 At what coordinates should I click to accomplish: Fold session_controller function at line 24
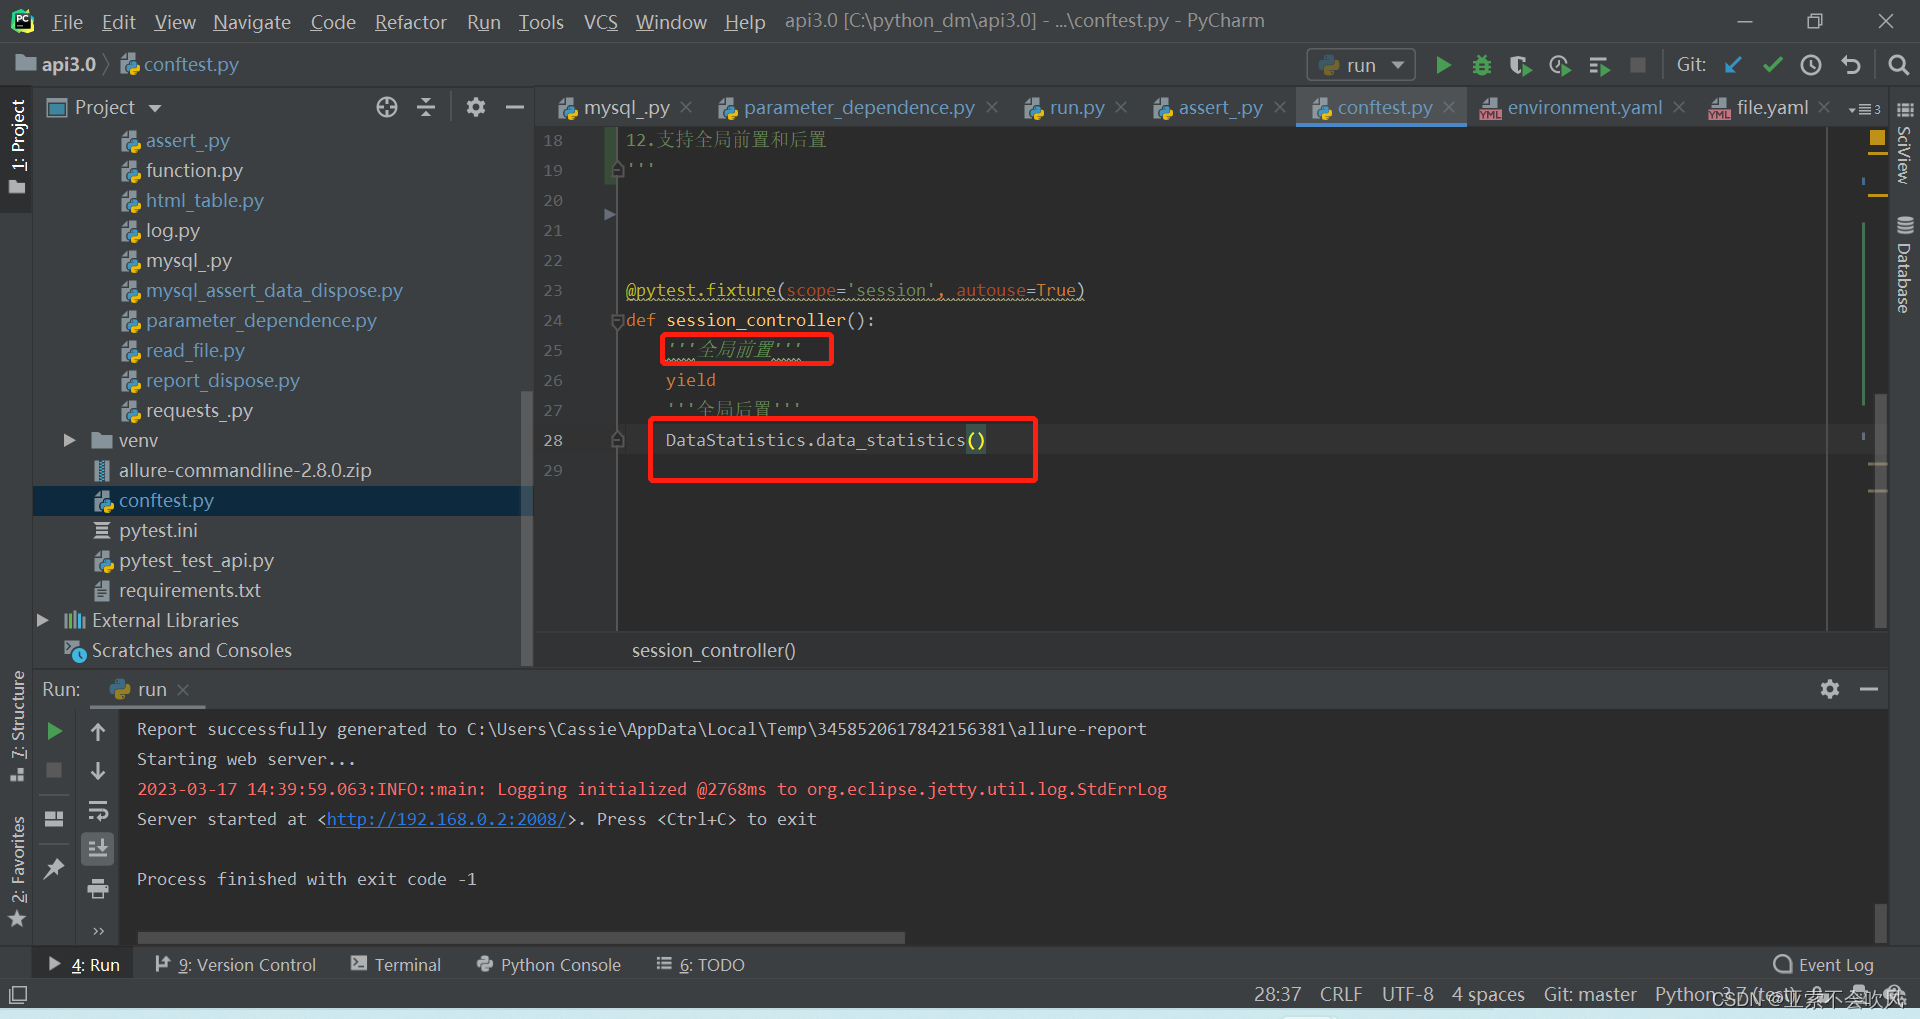point(617,321)
